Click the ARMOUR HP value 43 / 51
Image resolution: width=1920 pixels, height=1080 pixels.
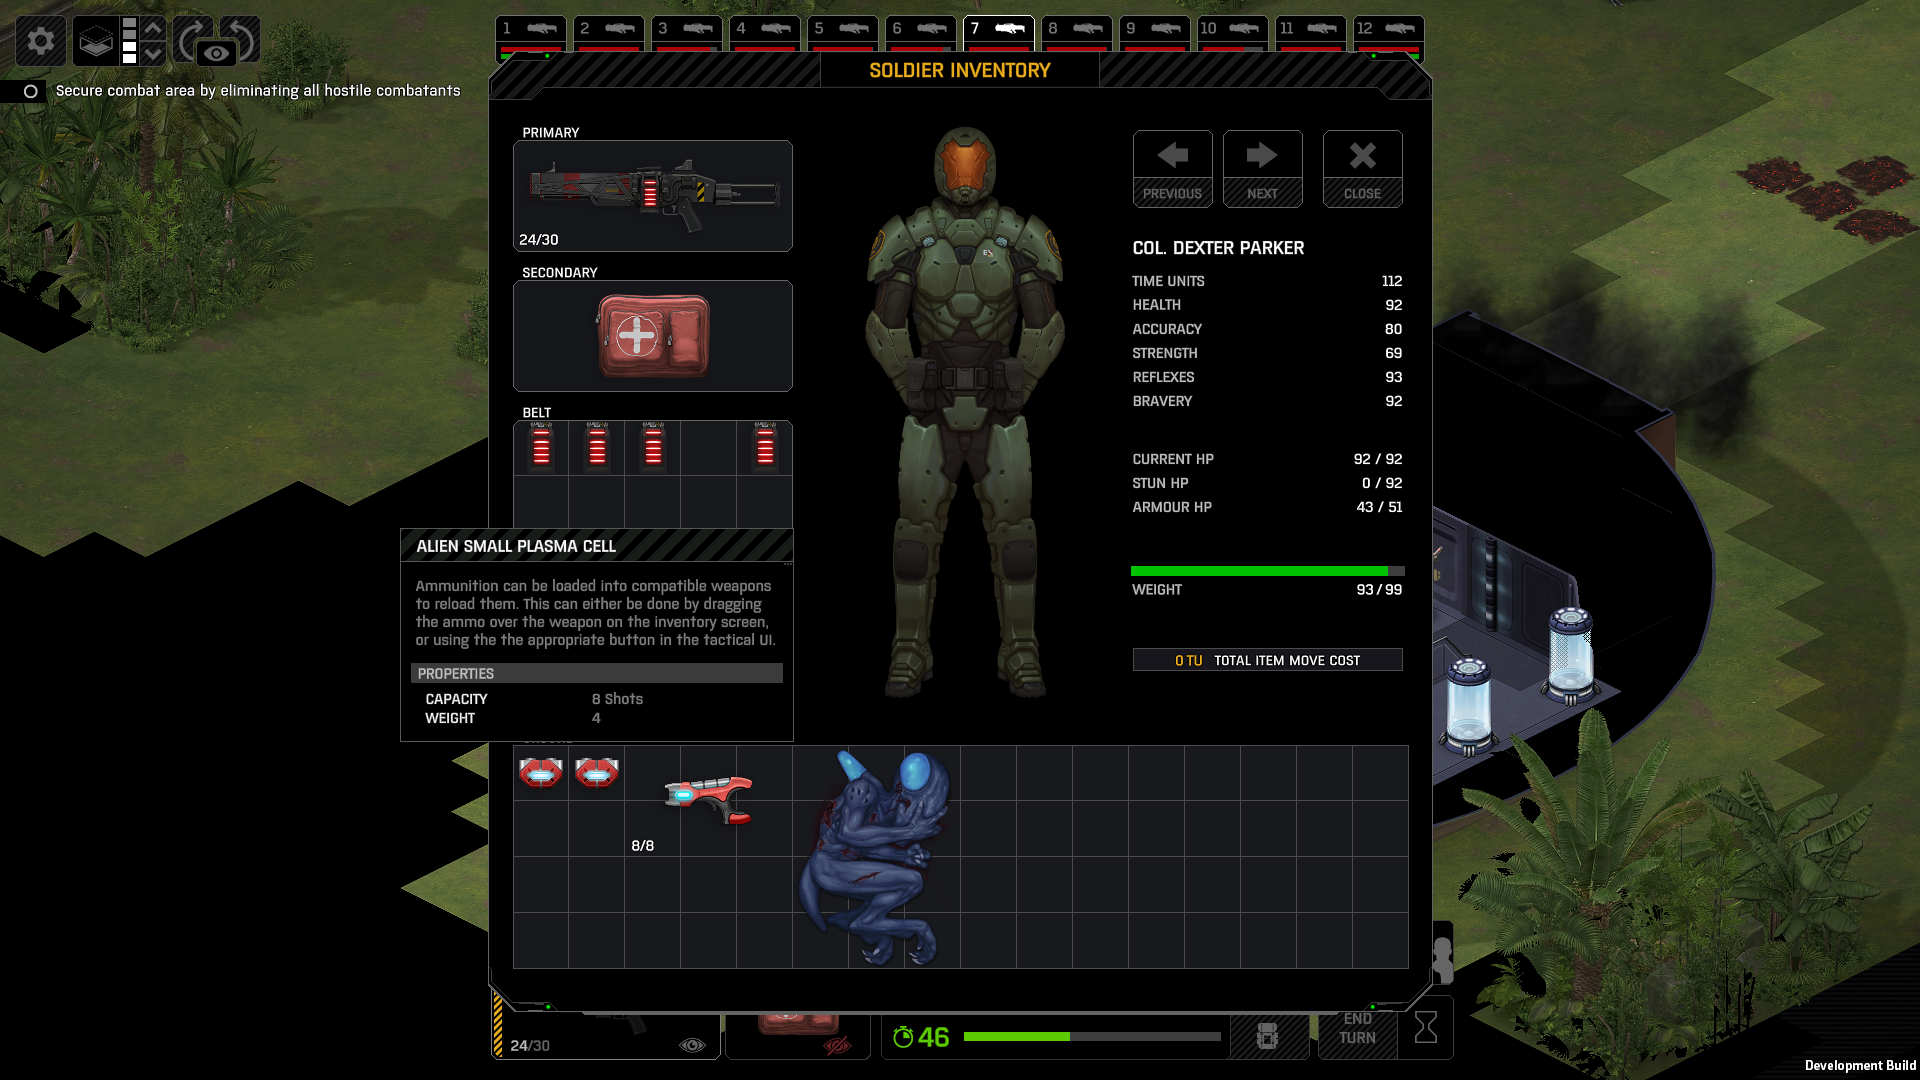(x=1379, y=507)
